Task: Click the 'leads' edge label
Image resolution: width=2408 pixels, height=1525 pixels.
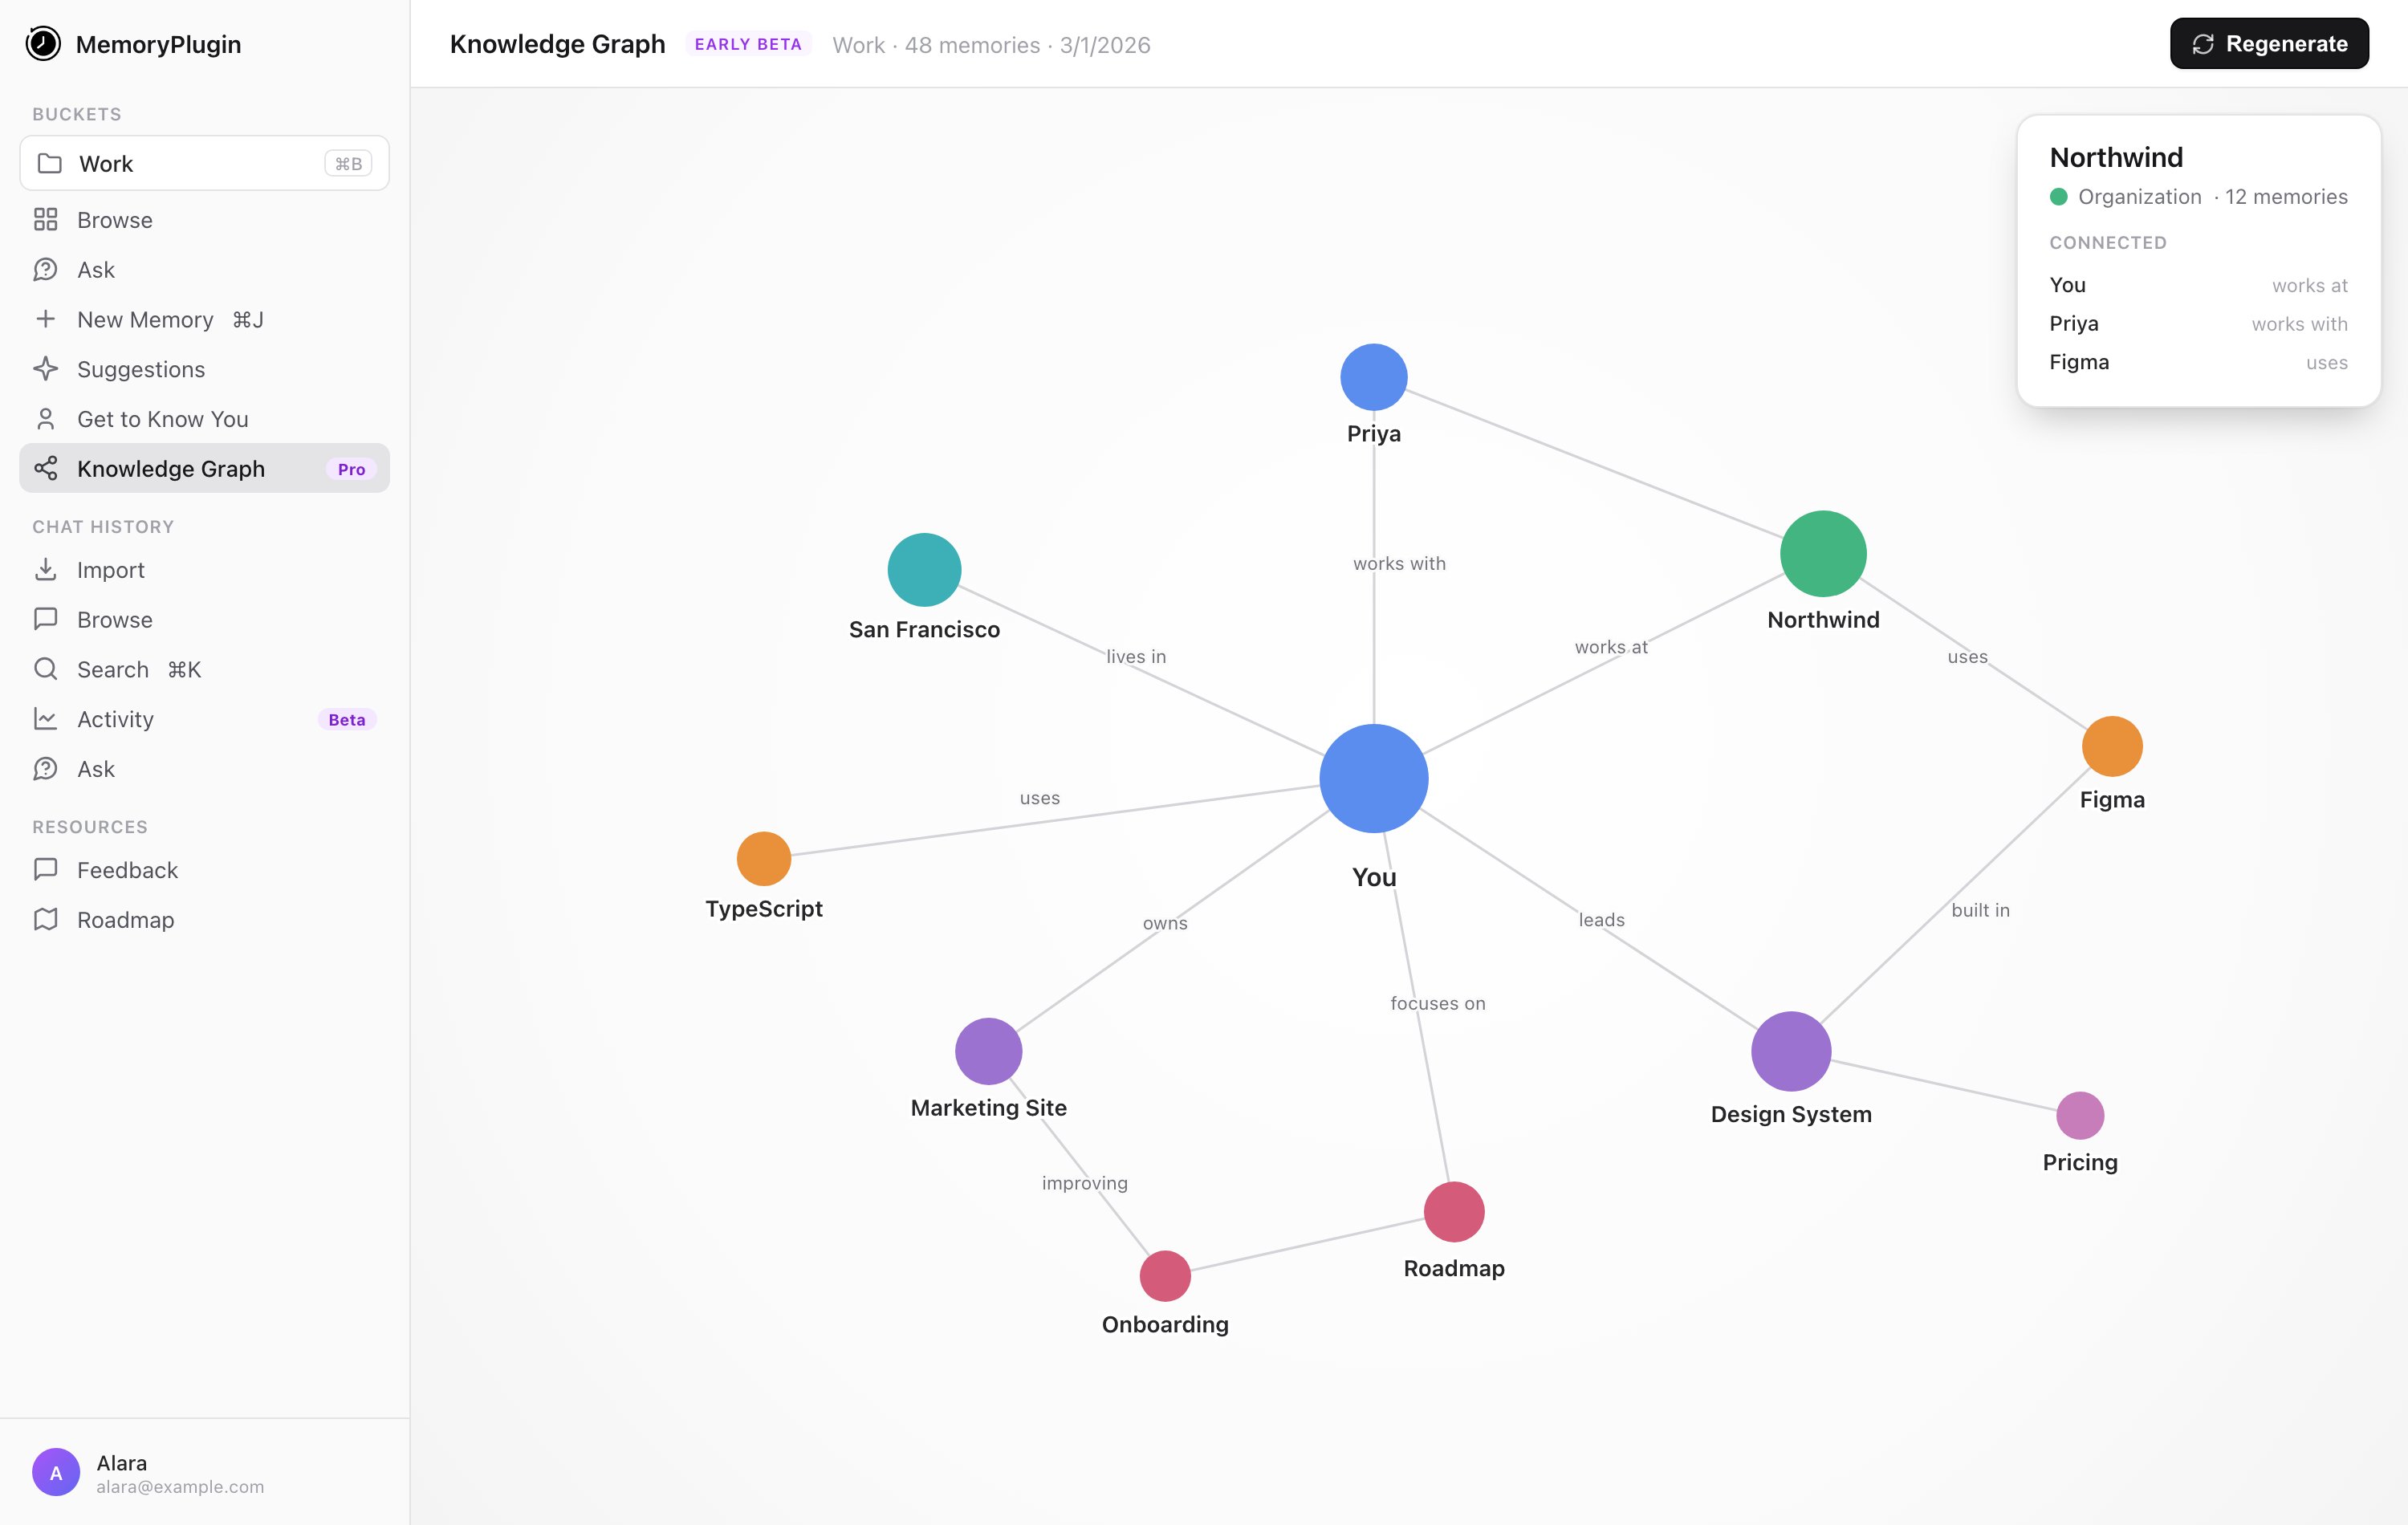Action: pos(1601,920)
